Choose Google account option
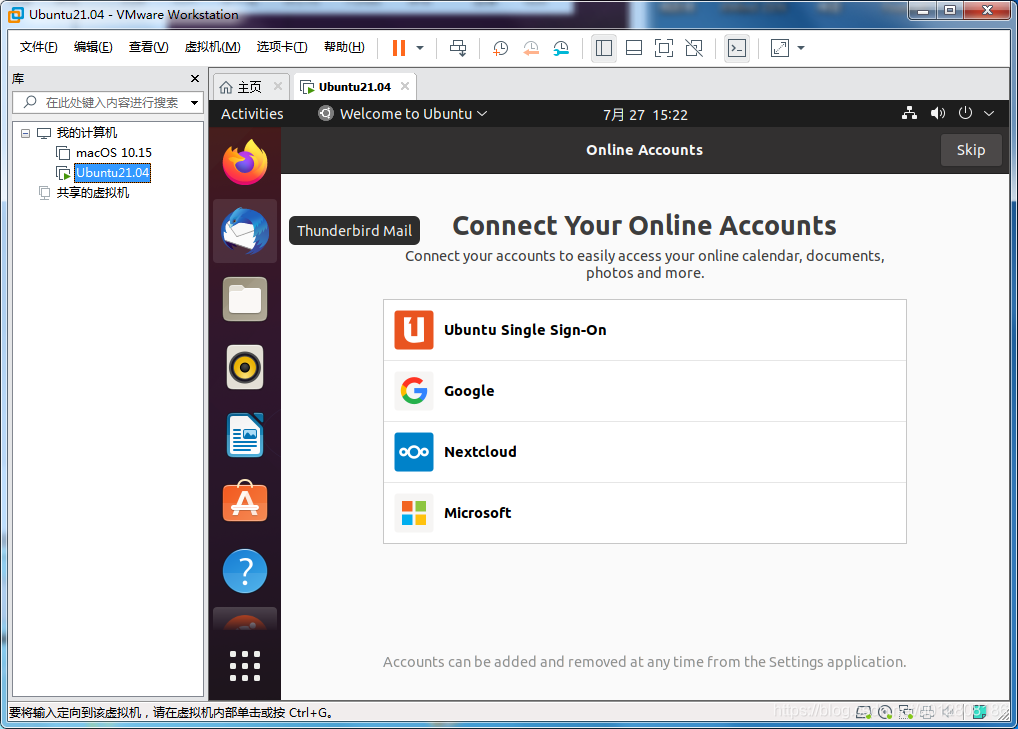1018x729 pixels. coord(645,391)
